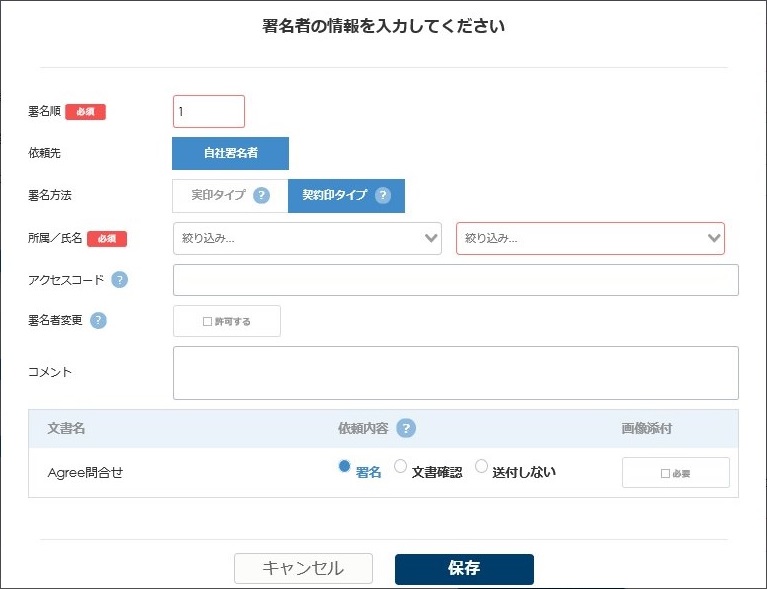Focus the 署名順 number field

click(x=209, y=112)
